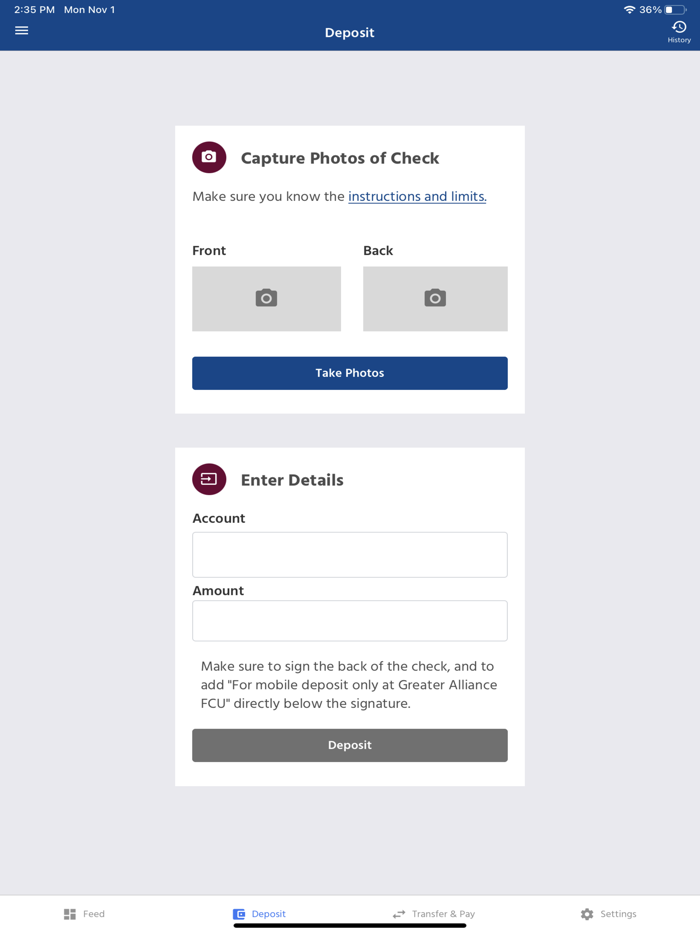700x934 pixels.
Task: Tap the Back check camera placeholder
Action: tap(435, 298)
